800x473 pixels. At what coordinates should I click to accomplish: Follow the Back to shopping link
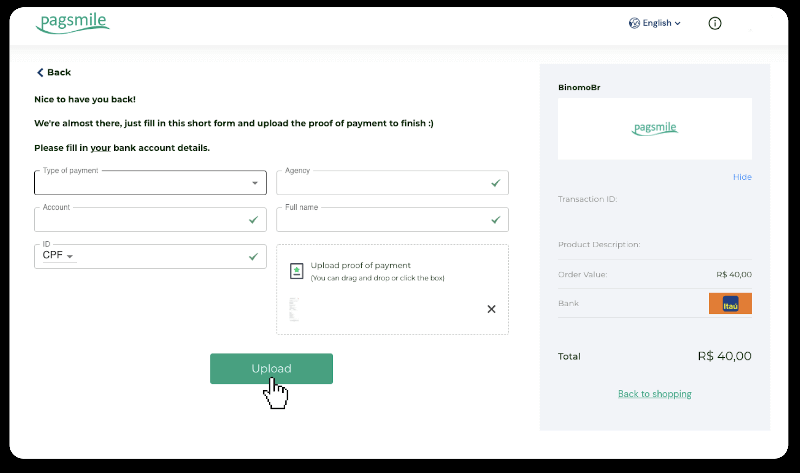click(x=654, y=394)
